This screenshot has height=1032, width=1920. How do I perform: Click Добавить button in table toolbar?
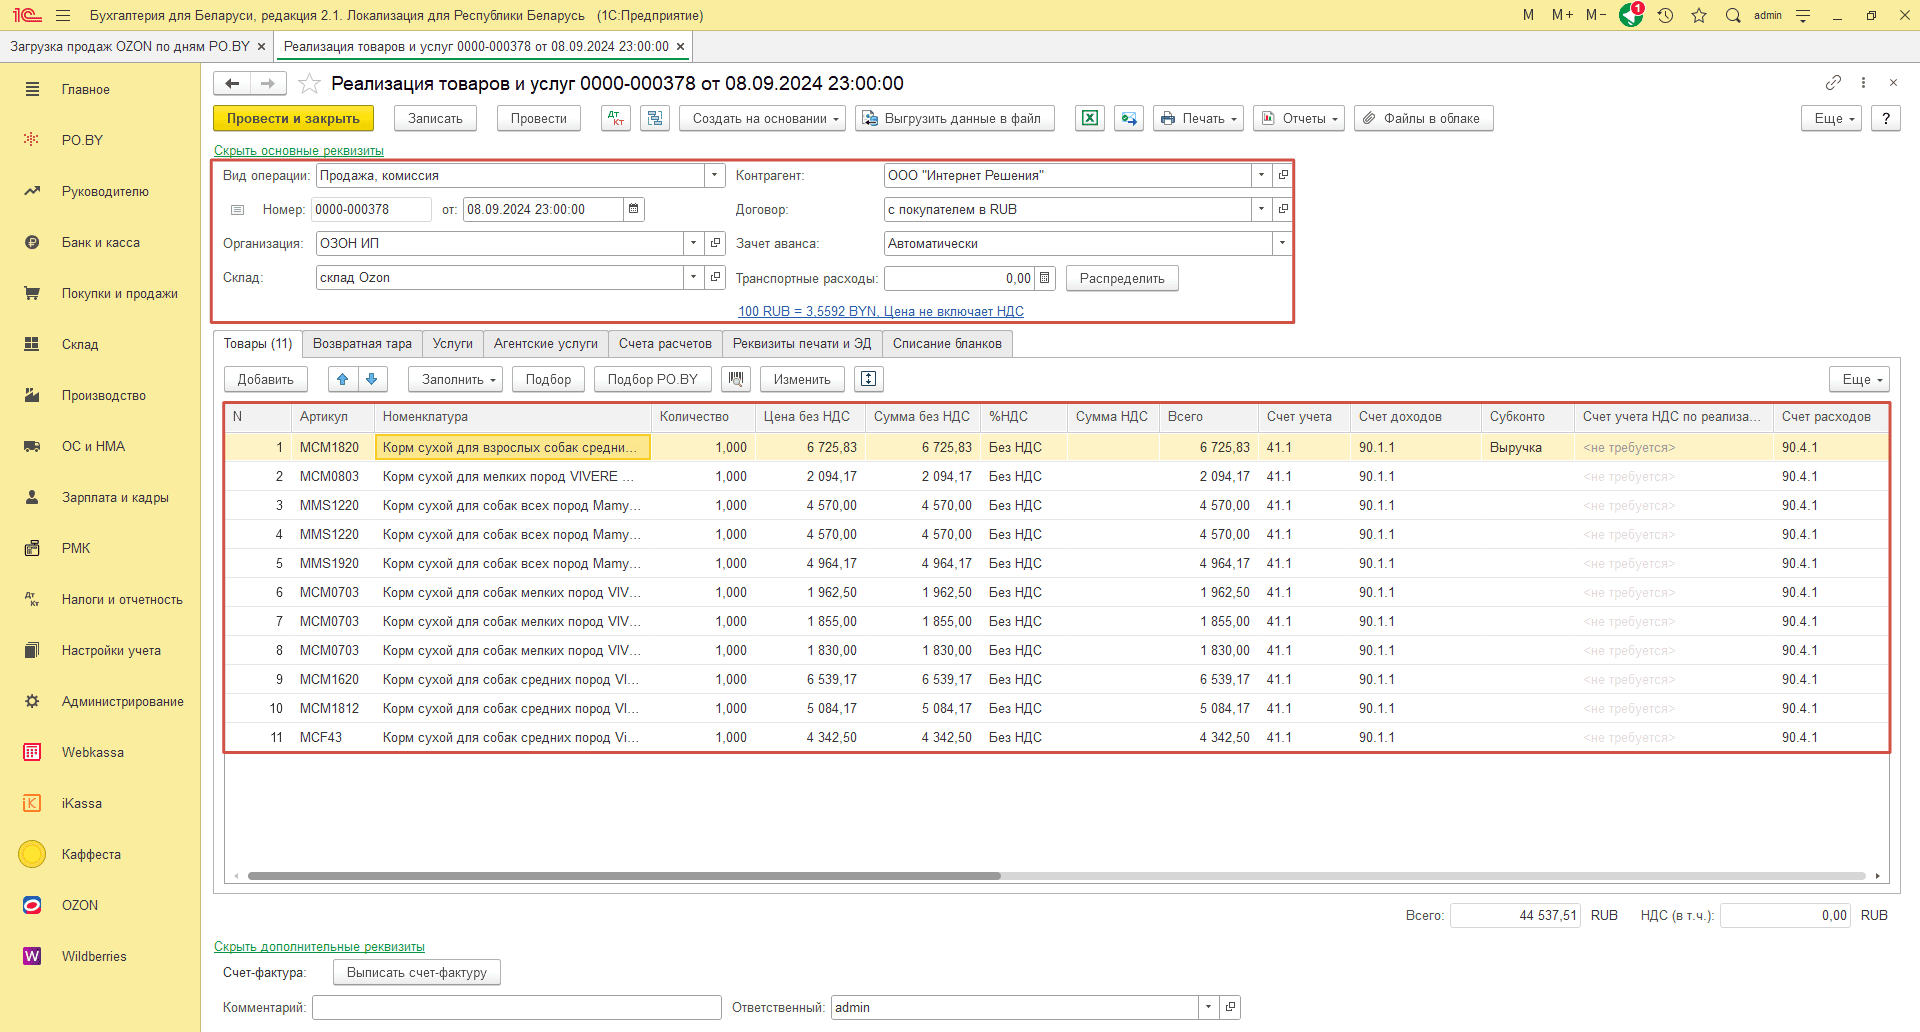[x=266, y=379]
